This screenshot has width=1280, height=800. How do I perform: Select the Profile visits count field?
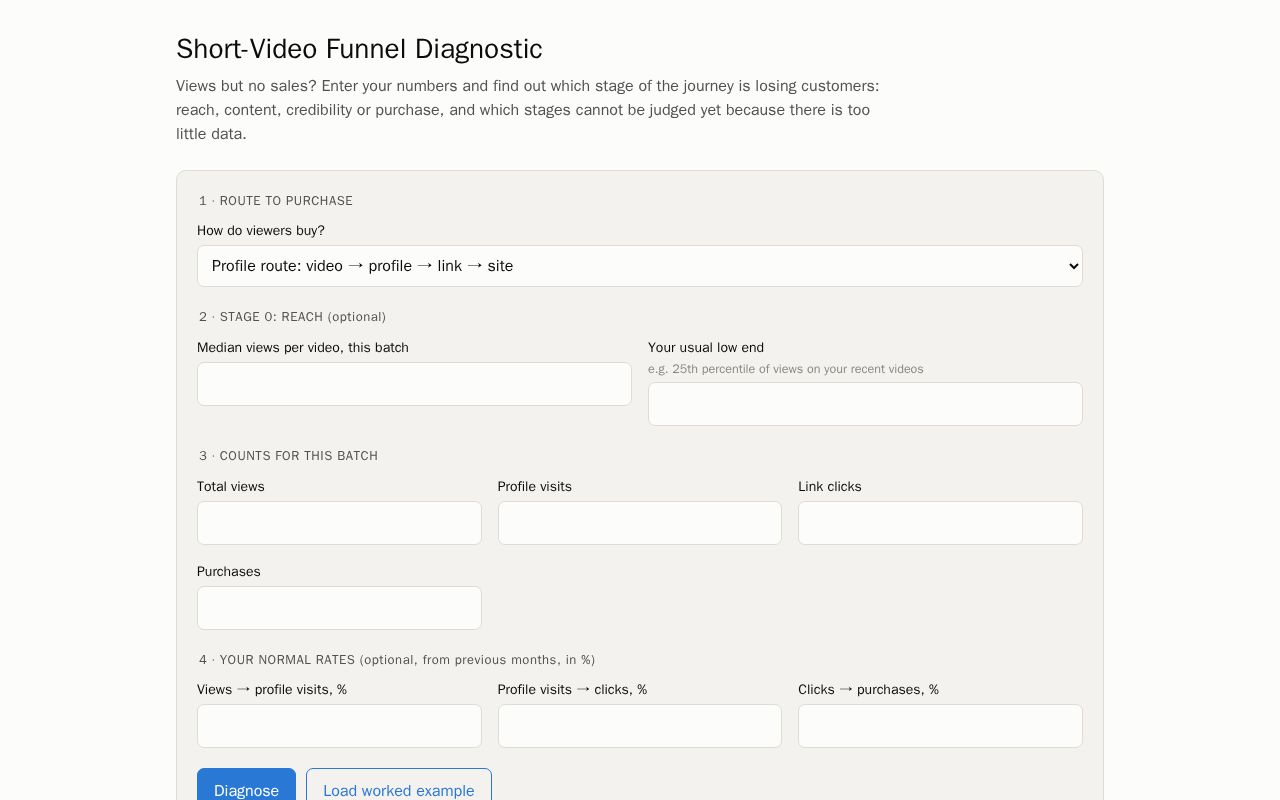click(640, 523)
